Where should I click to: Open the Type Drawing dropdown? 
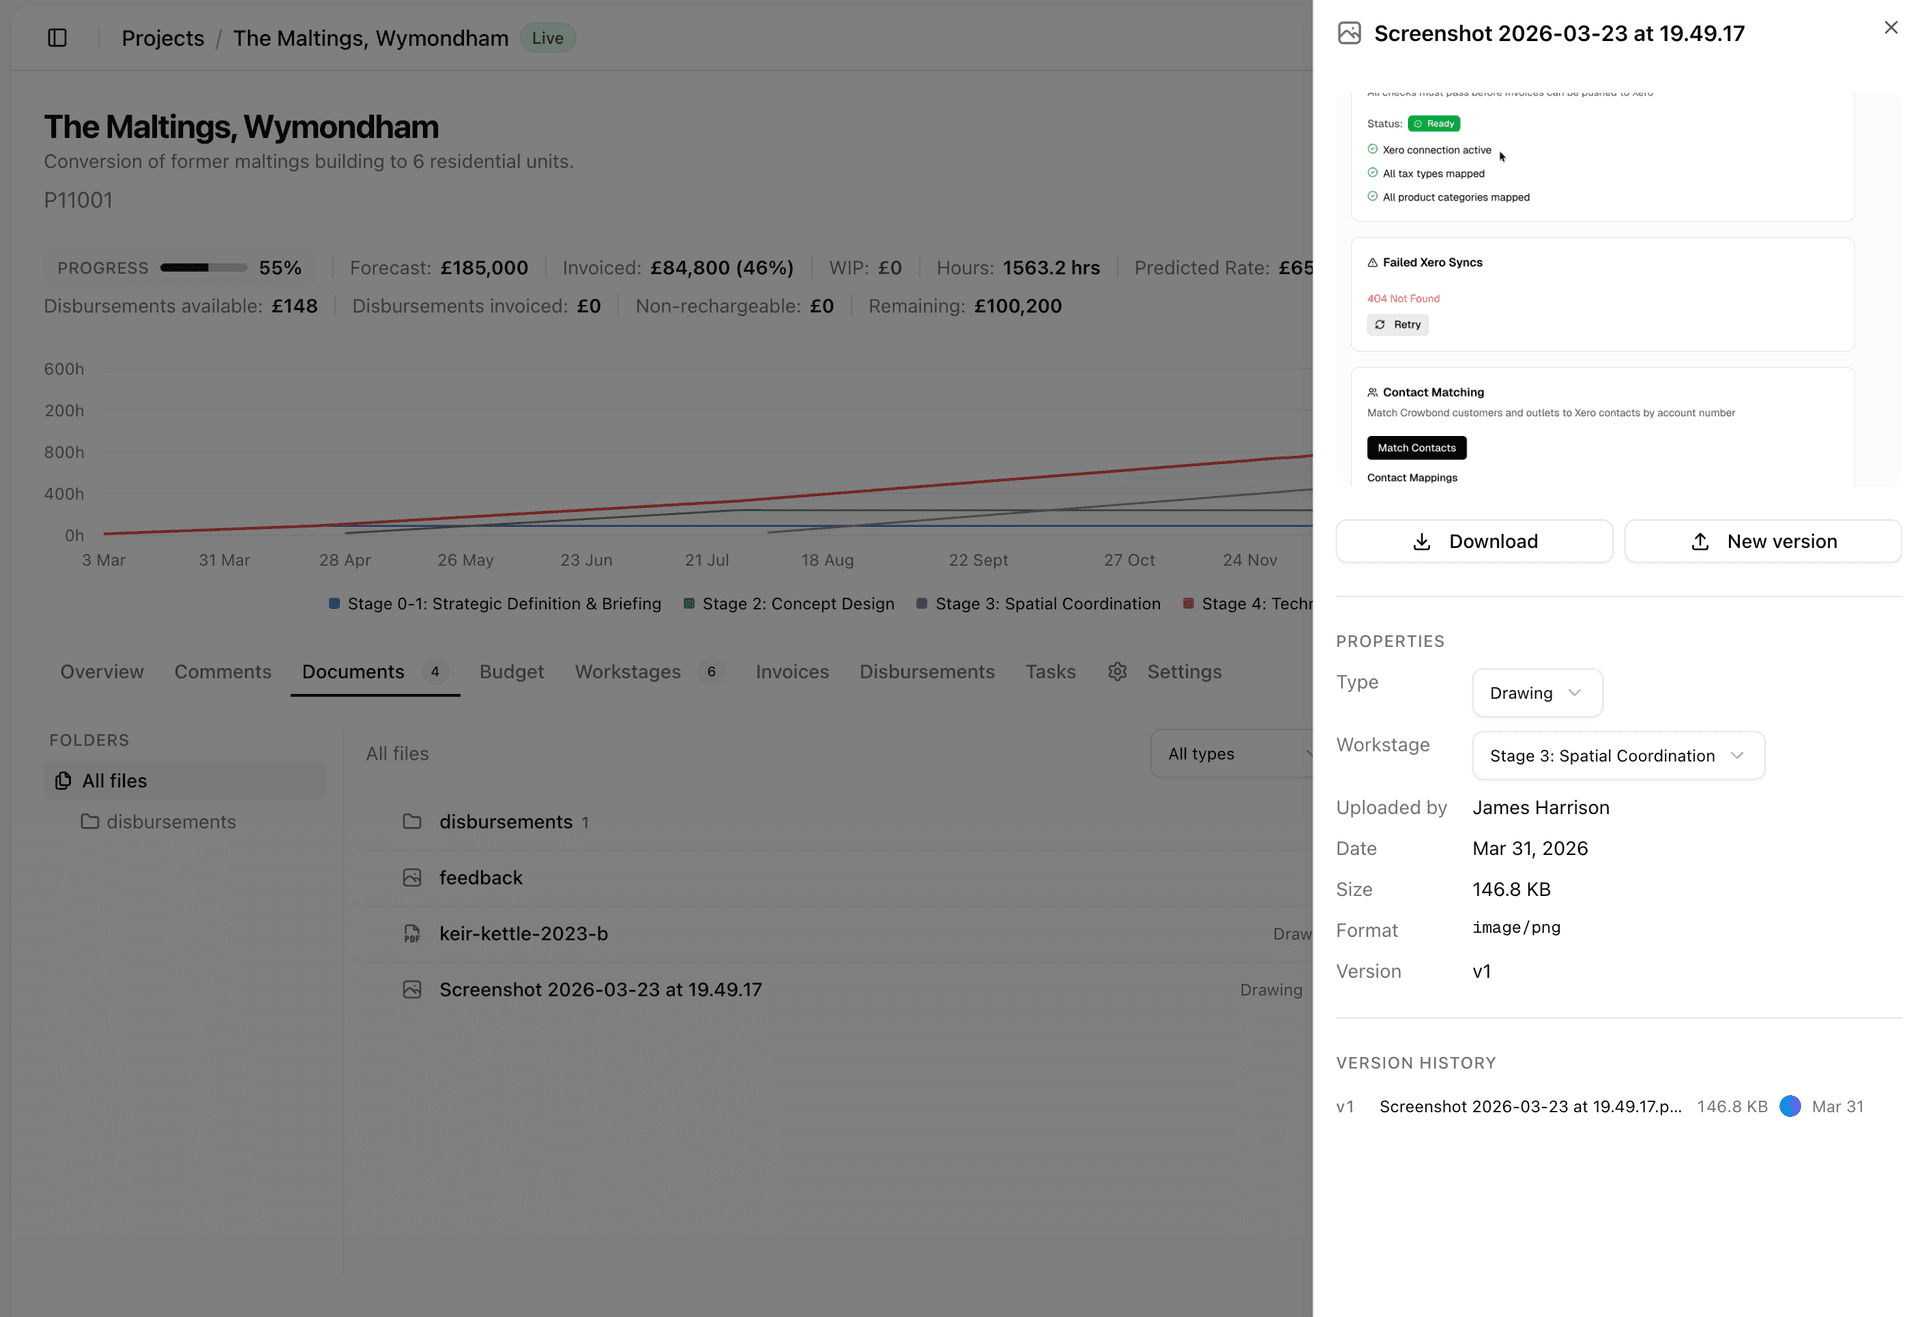1536,693
